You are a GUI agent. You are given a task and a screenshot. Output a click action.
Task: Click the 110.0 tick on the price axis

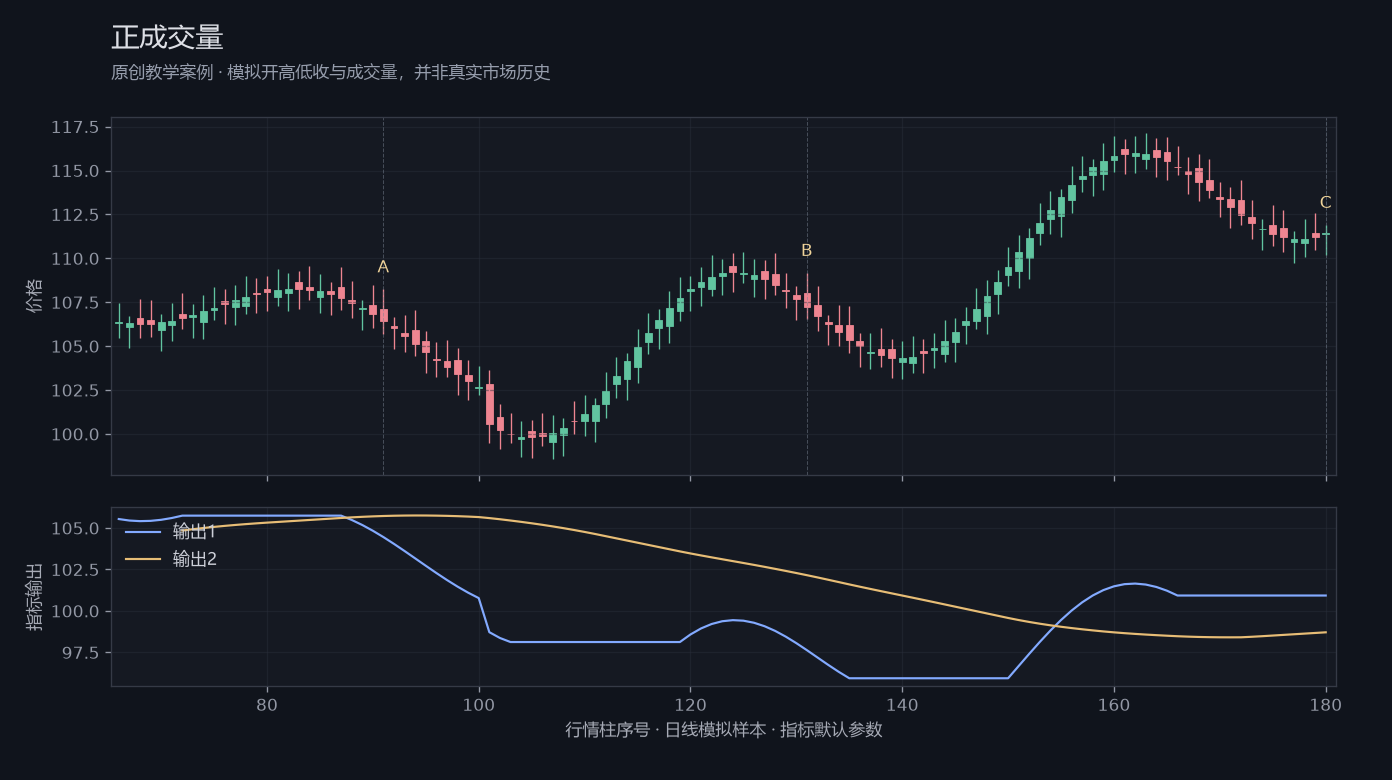75,259
